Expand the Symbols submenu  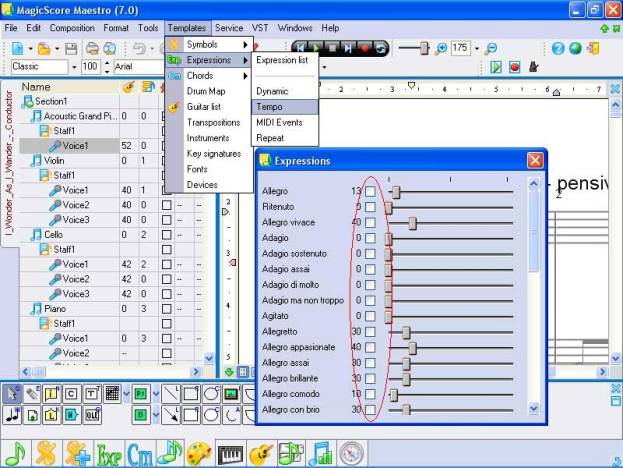(x=209, y=44)
